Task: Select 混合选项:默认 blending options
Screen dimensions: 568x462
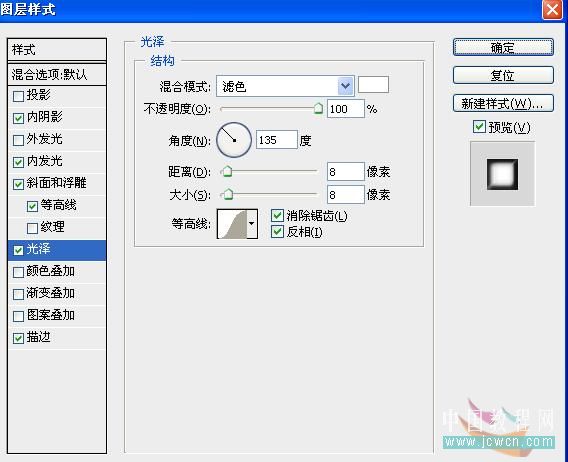Action: pyautogui.click(x=57, y=75)
